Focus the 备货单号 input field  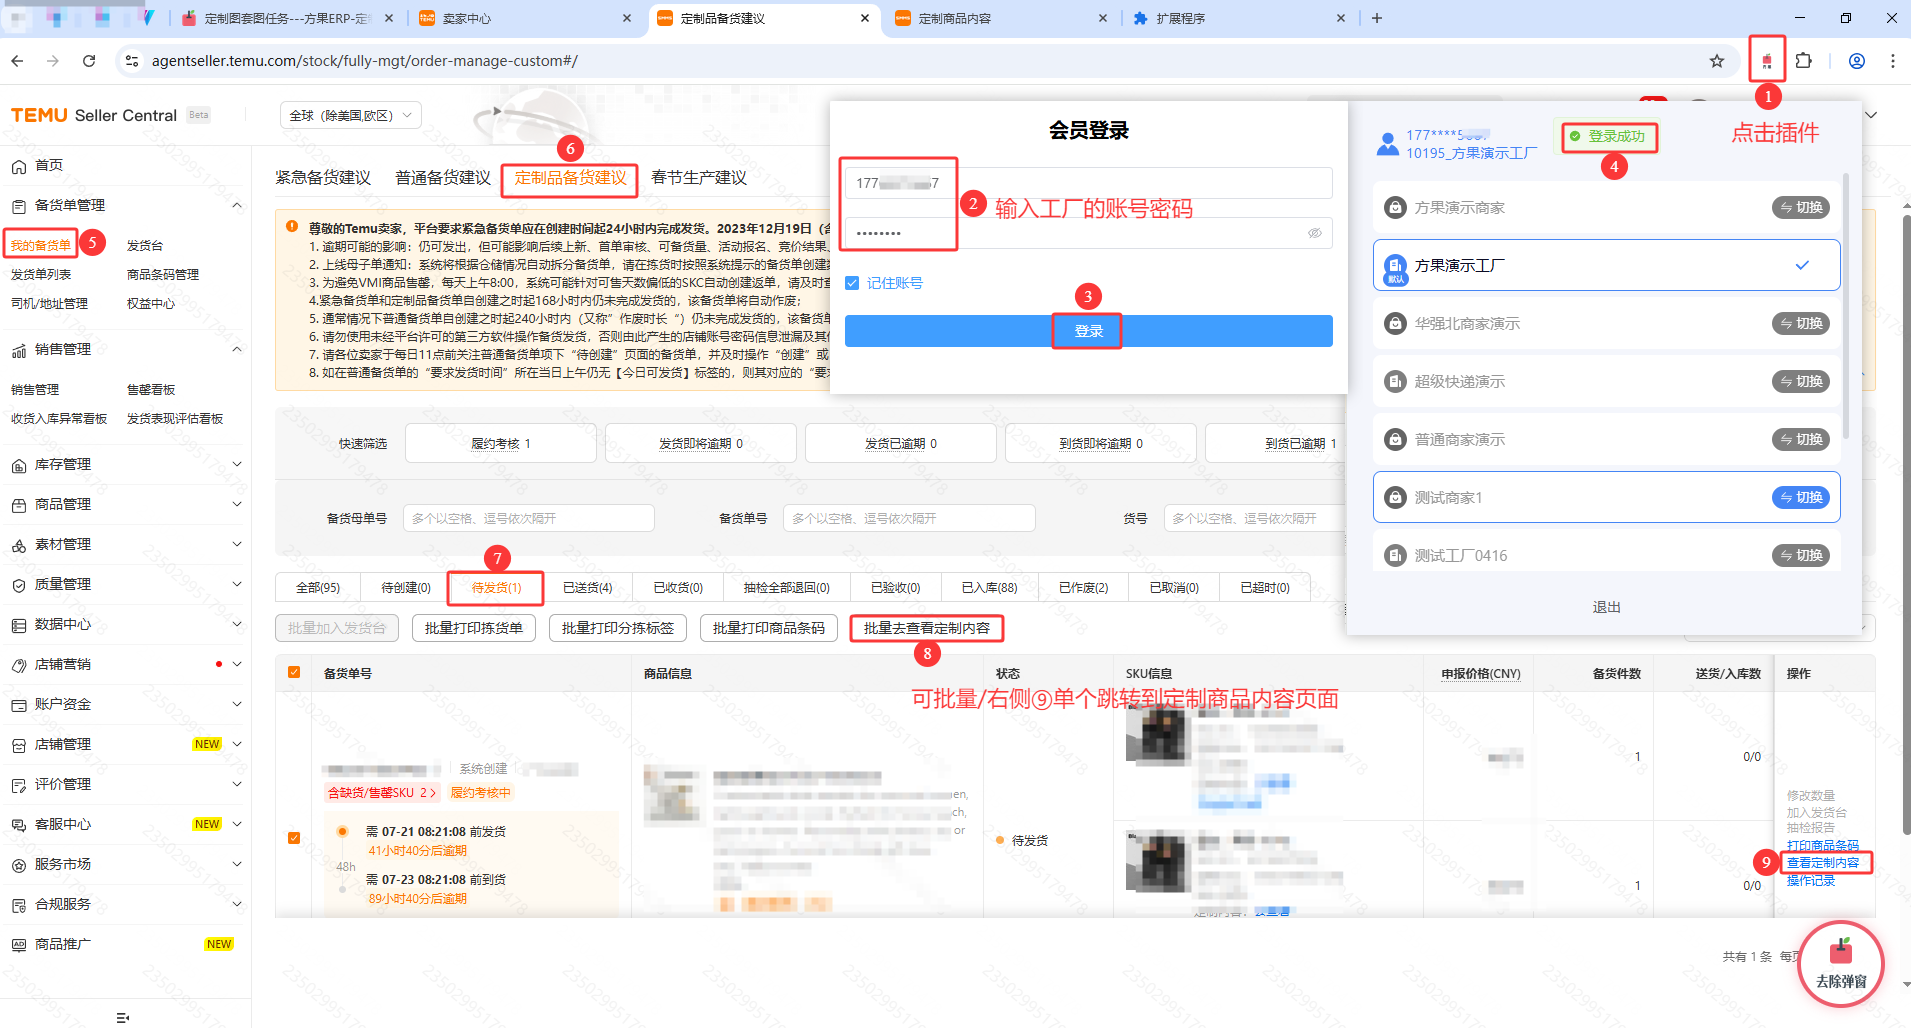click(x=909, y=518)
